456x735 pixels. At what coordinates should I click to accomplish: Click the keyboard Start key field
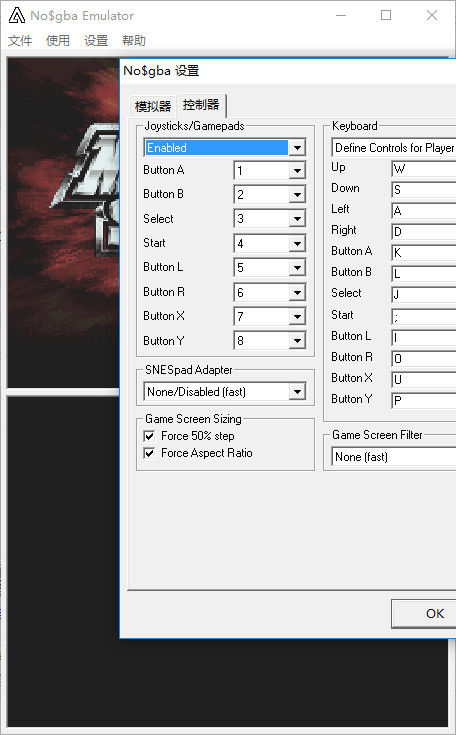tap(424, 317)
